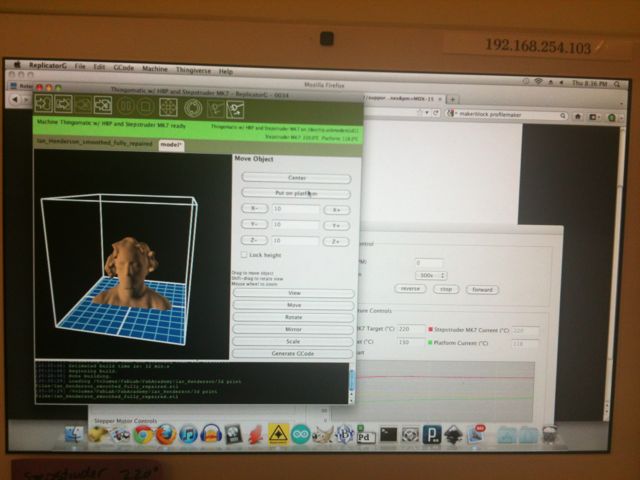The image size is (640, 480).
Task: Click the Firefox back arrow button
Action: [x=15, y=99]
